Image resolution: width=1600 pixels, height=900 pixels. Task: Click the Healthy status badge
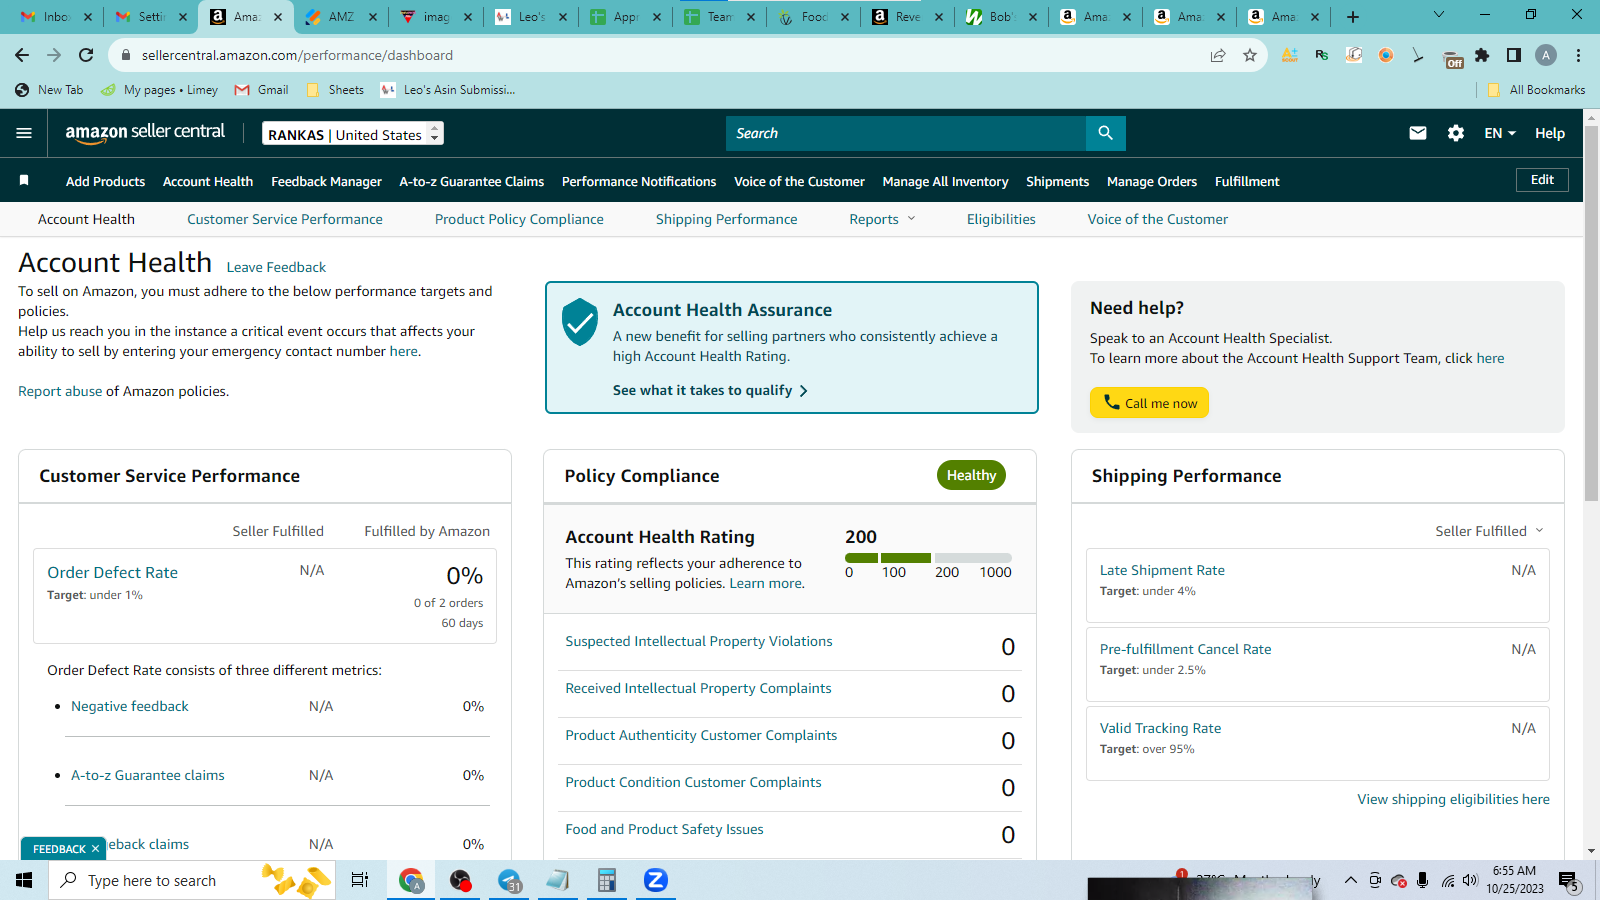(971, 475)
